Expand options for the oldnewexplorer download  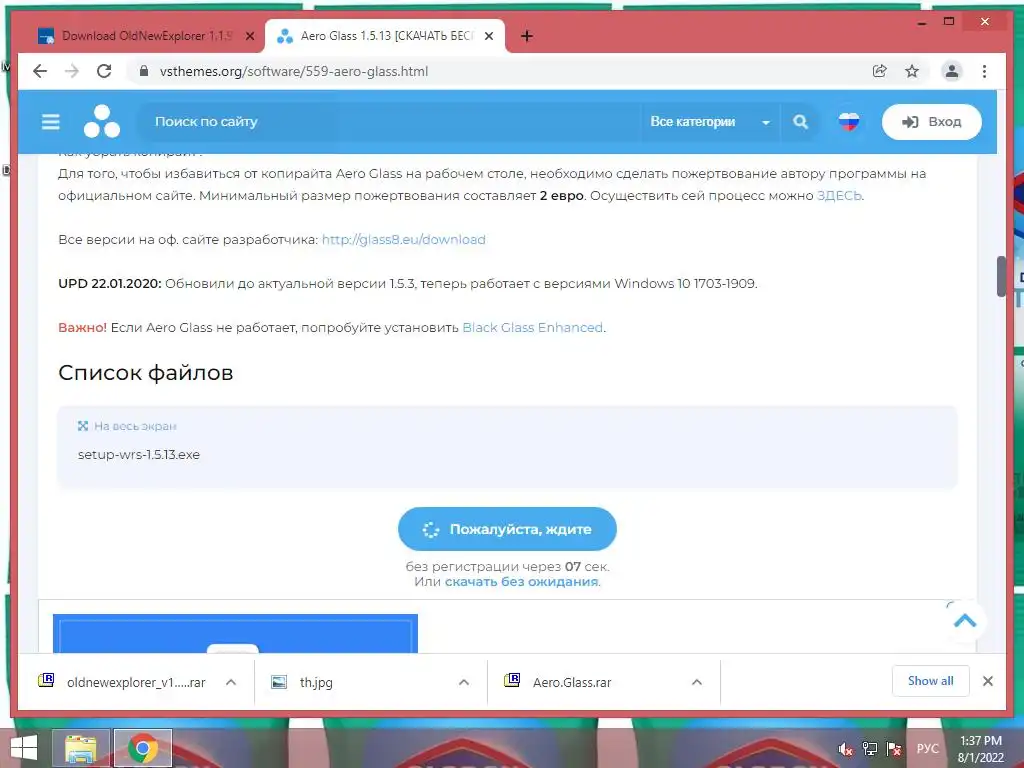231,682
